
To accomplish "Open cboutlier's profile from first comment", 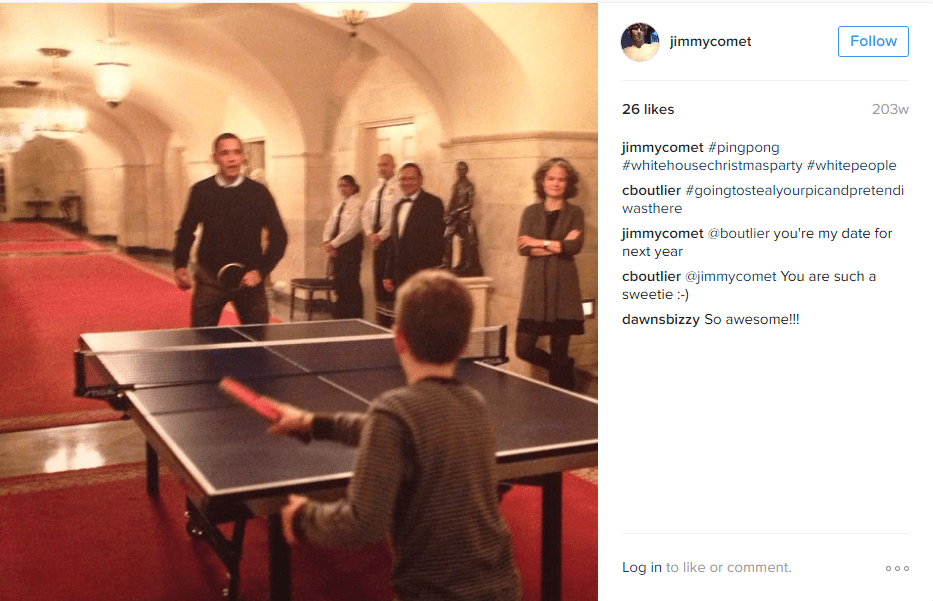I will pos(651,190).
